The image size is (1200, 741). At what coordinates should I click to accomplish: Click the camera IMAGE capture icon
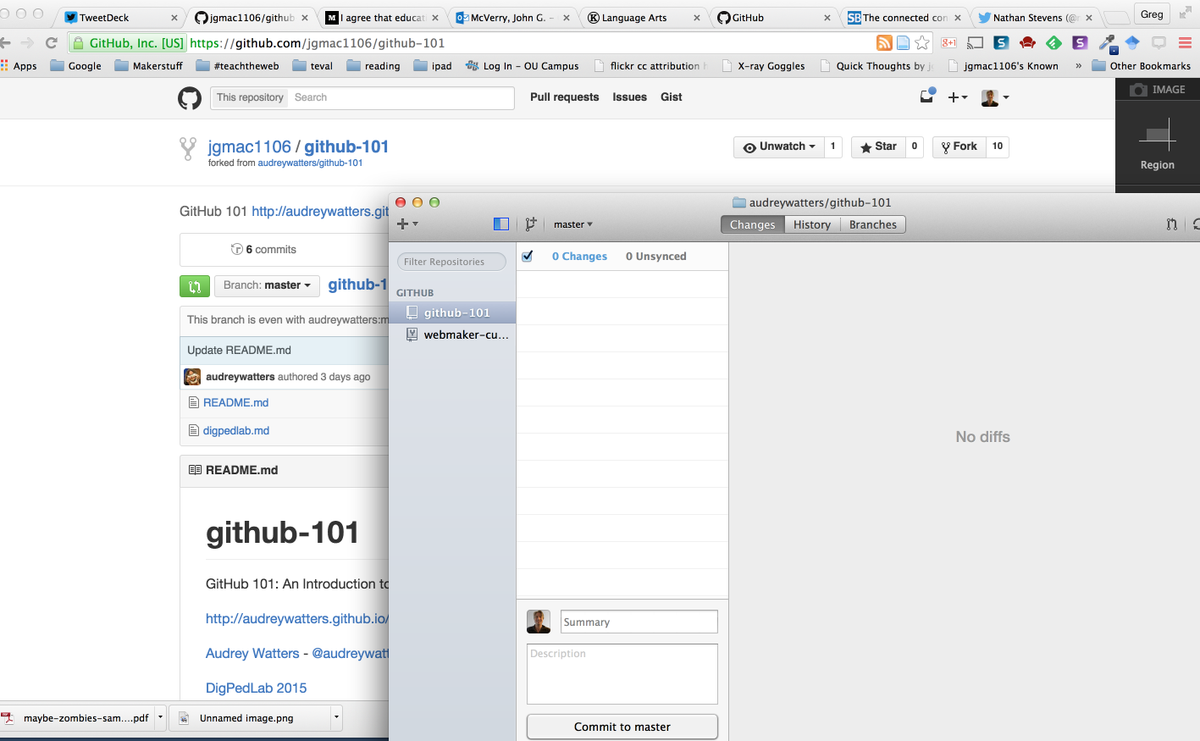point(1157,90)
